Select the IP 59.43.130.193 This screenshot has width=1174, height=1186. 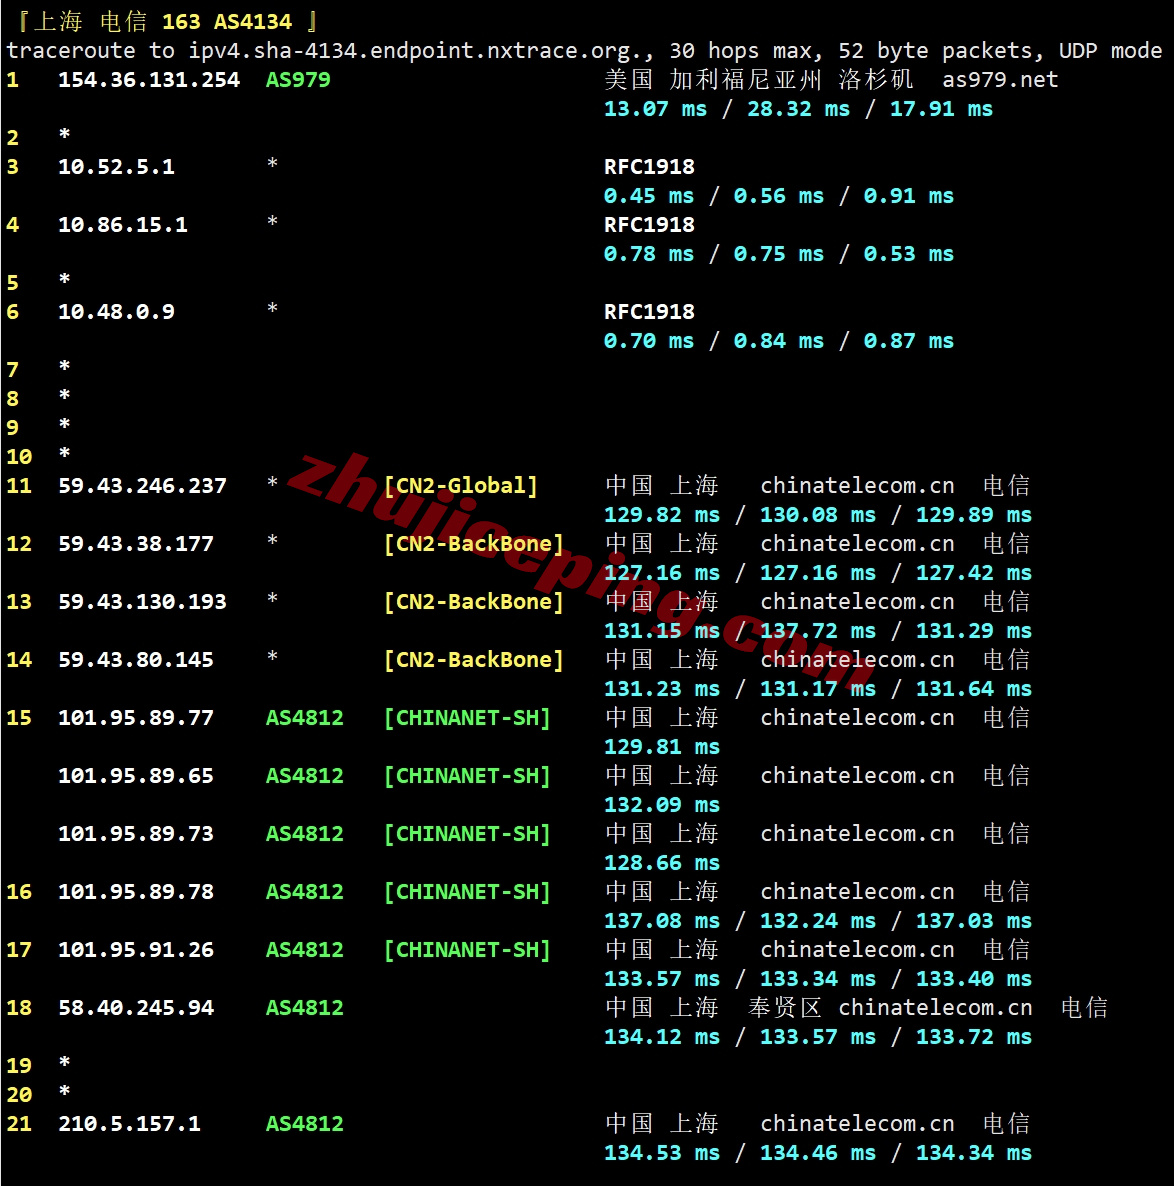pyautogui.click(x=142, y=602)
